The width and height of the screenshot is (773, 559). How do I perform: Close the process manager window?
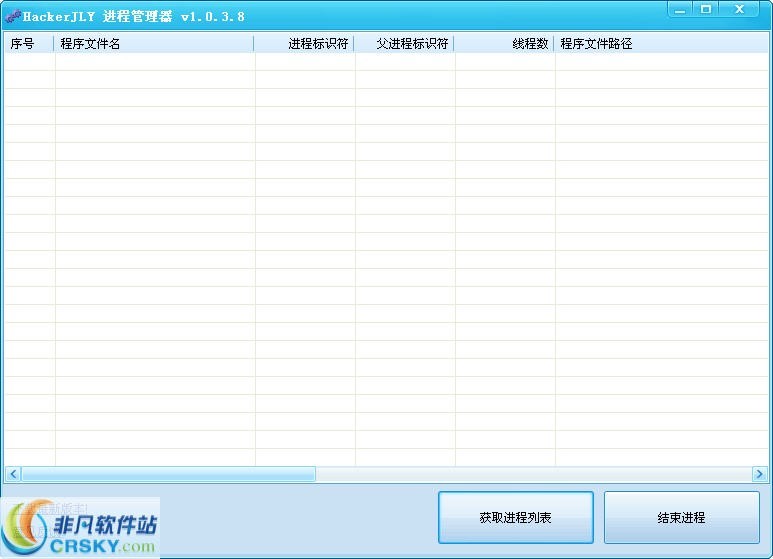point(739,9)
